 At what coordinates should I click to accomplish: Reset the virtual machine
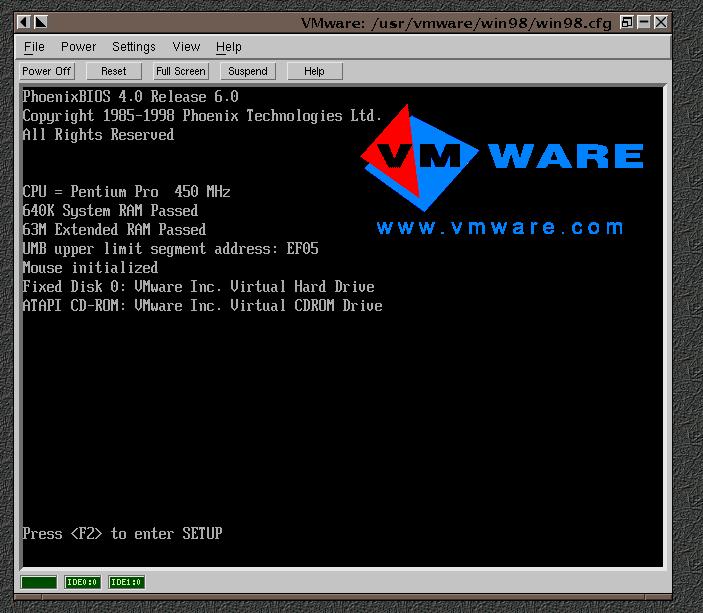click(114, 71)
